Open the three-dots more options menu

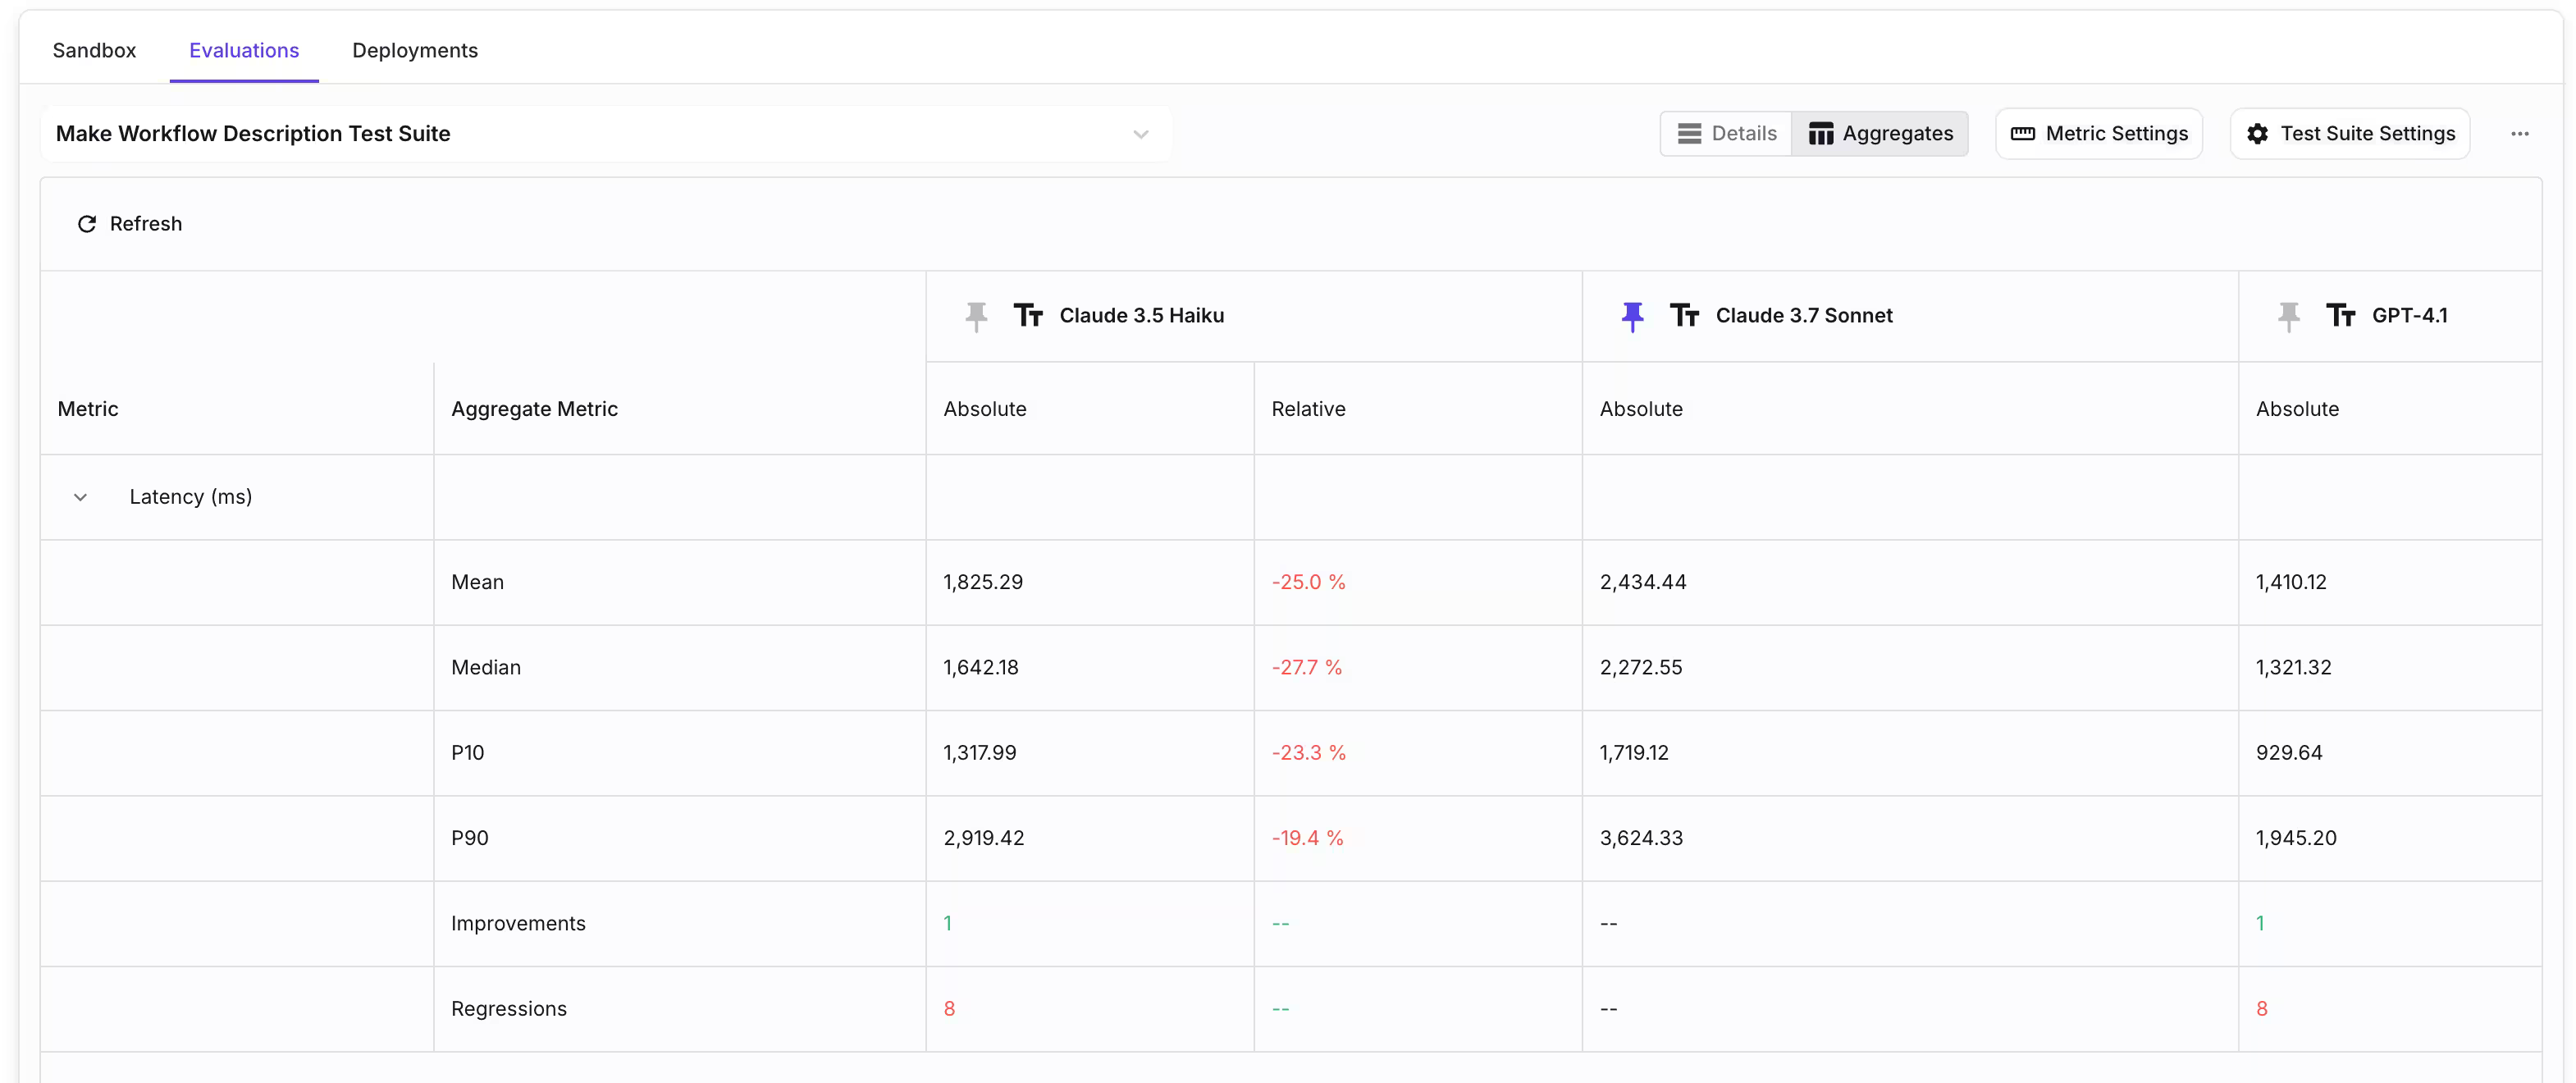point(2519,134)
